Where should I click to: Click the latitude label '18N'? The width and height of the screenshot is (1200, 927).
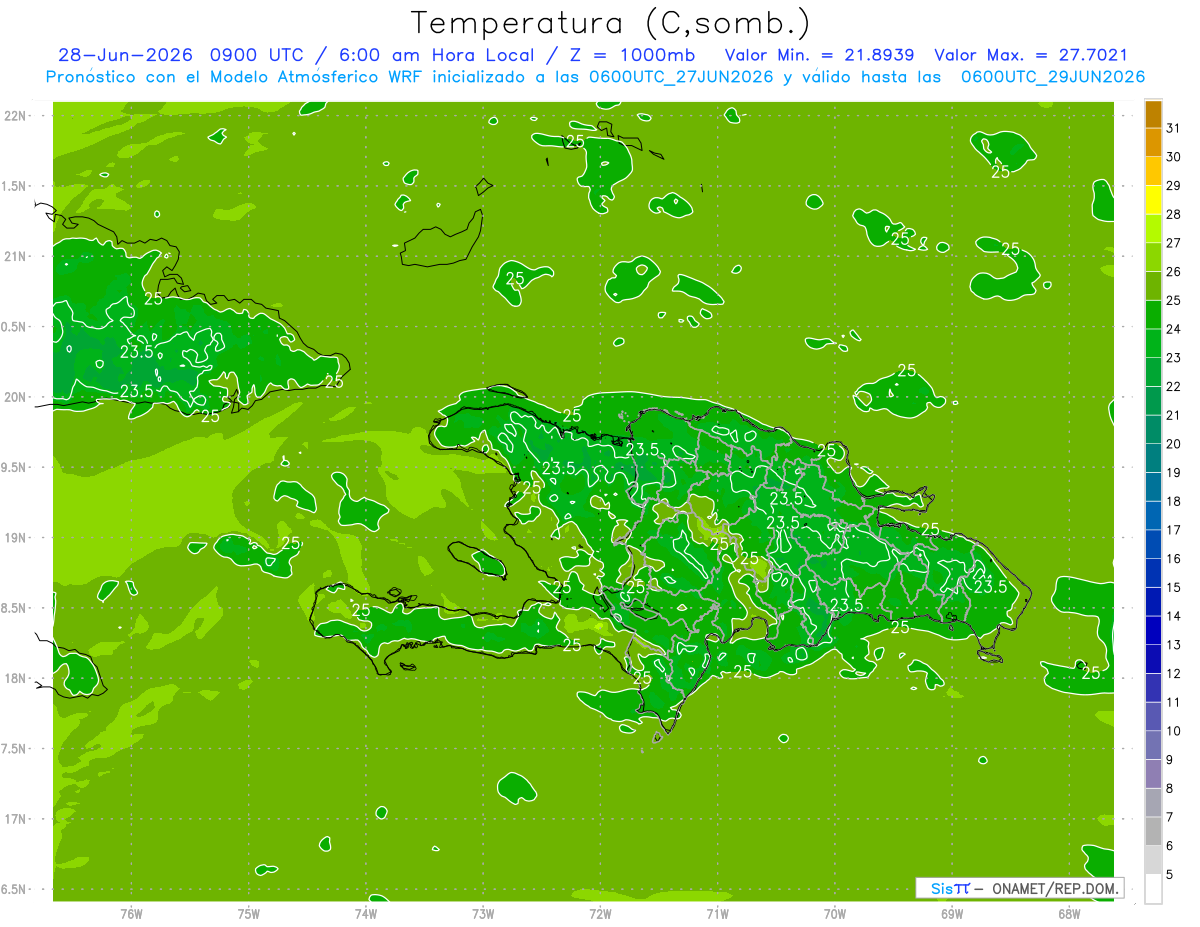click(x=15, y=678)
